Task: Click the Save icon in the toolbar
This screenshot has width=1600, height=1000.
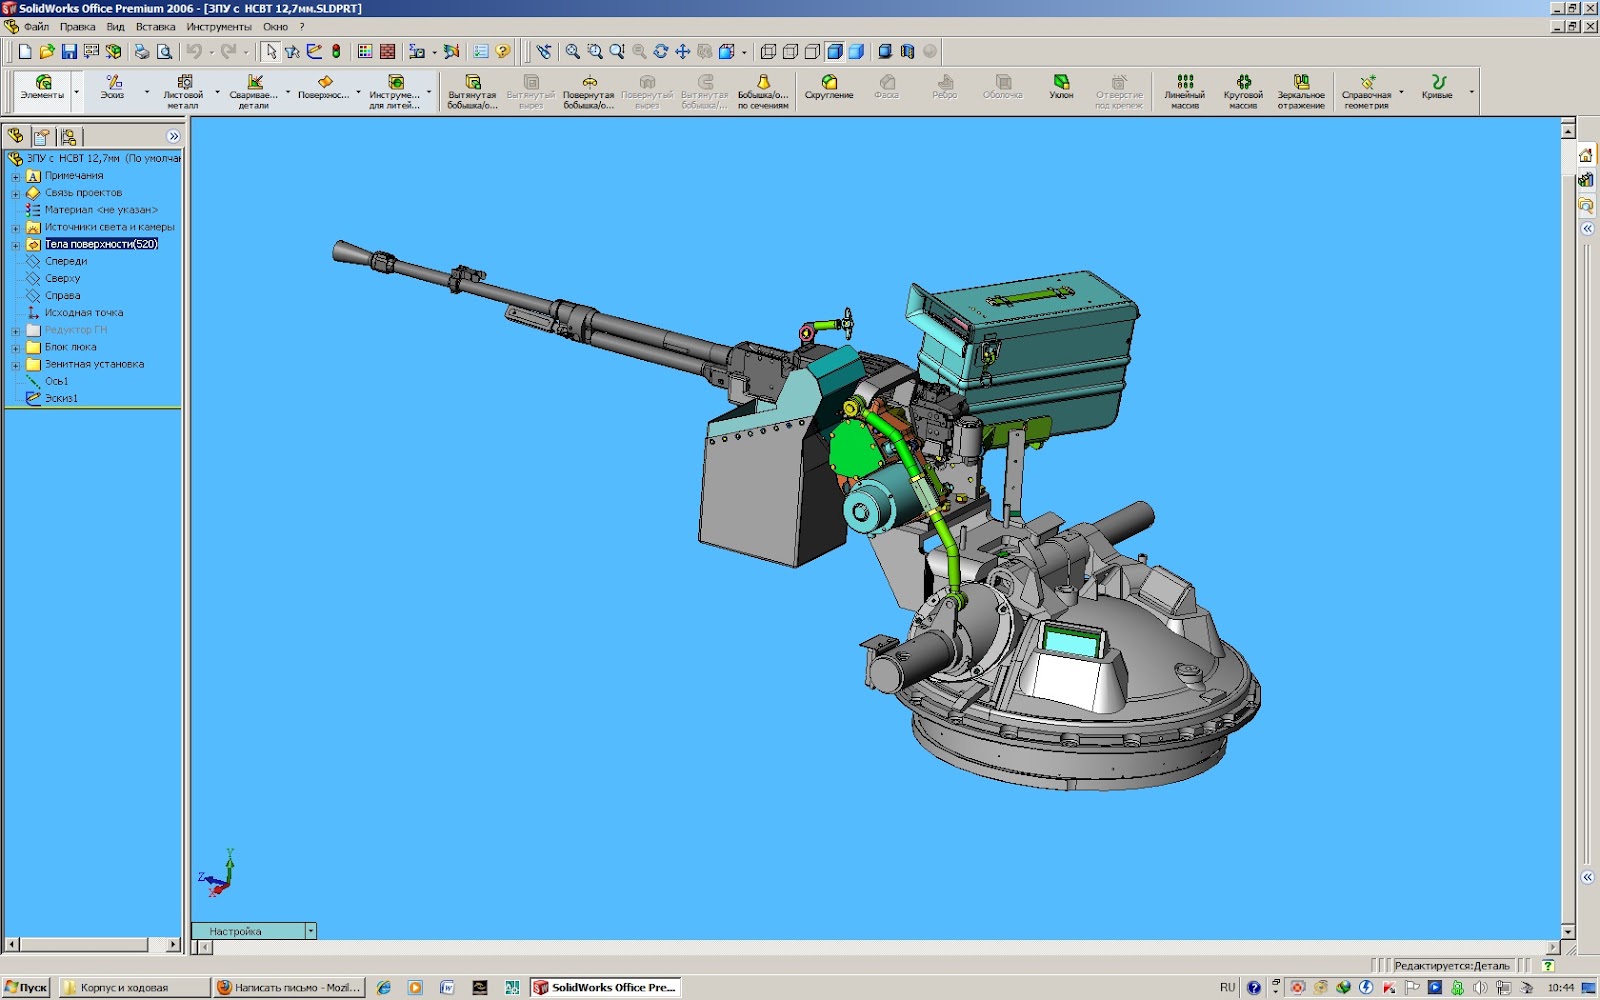Action: point(69,51)
